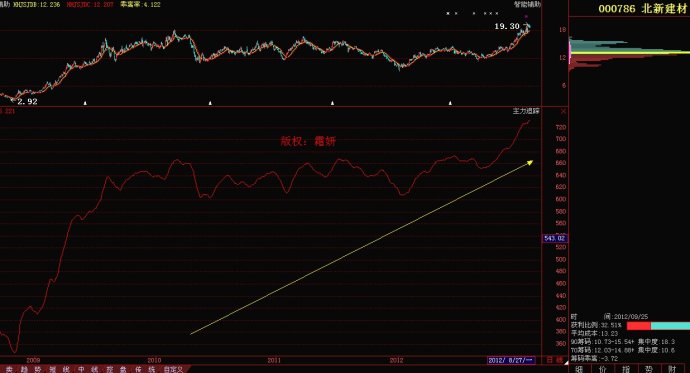
Task: Click the last white triangle marker under the price chart
Action: click(x=450, y=103)
